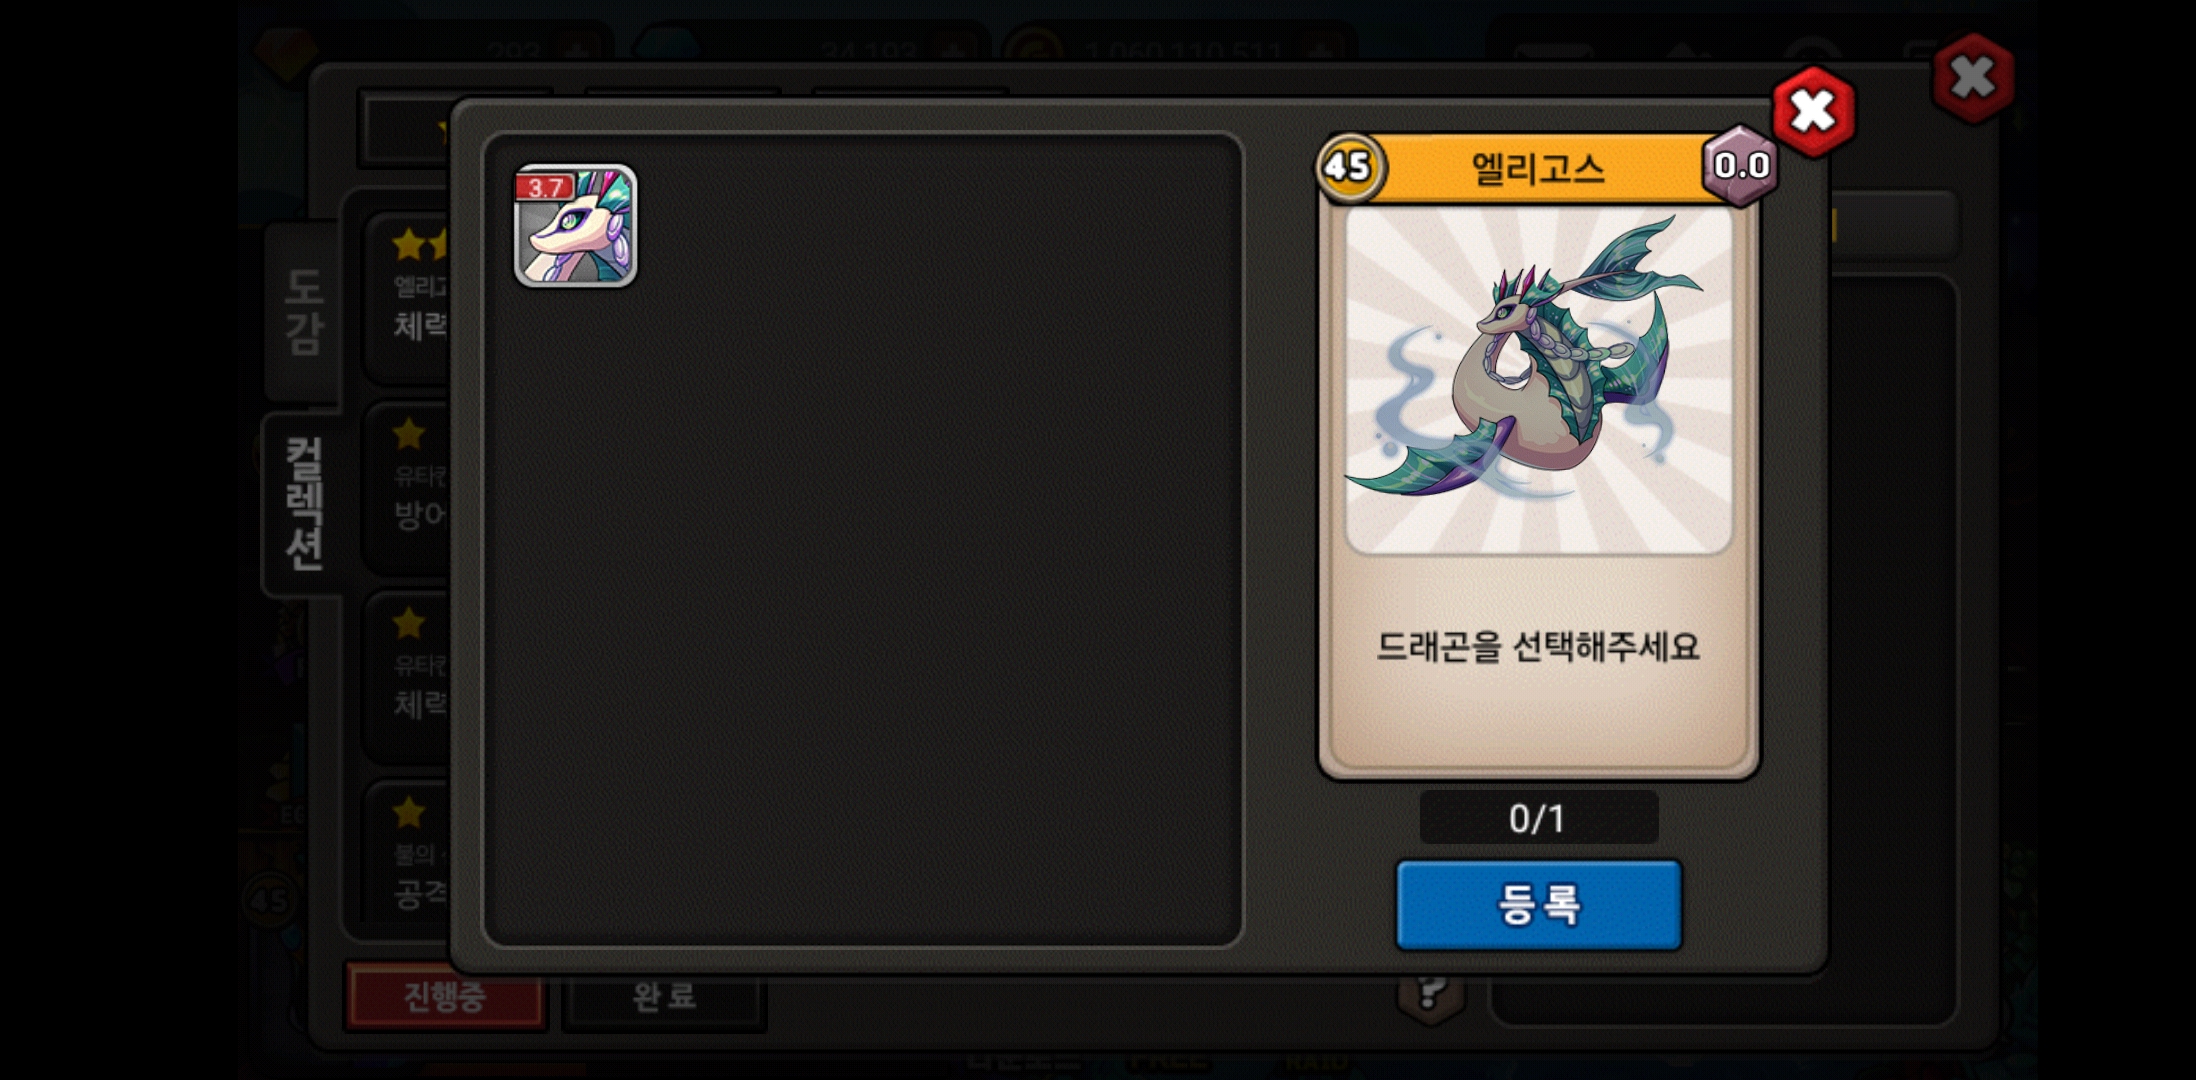The width and height of the screenshot is (2196, 1080).
Task: Select the 3.7 dragon portrait thumbnail
Action: pos(575,226)
